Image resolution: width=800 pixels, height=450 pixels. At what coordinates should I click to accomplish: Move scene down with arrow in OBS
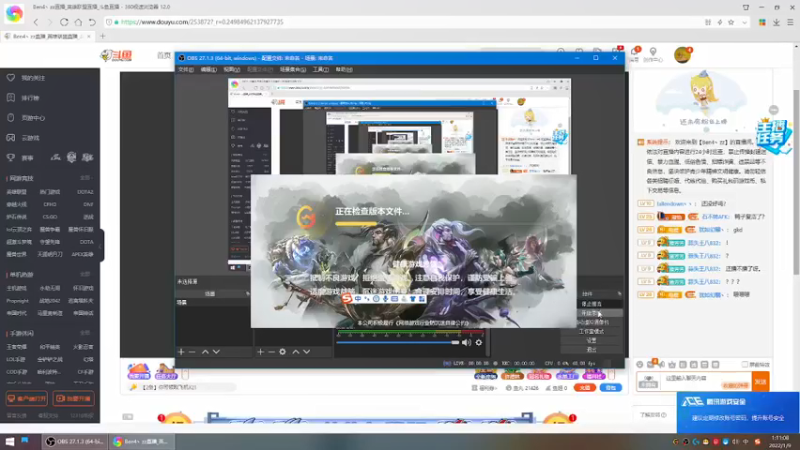click(x=216, y=352)
